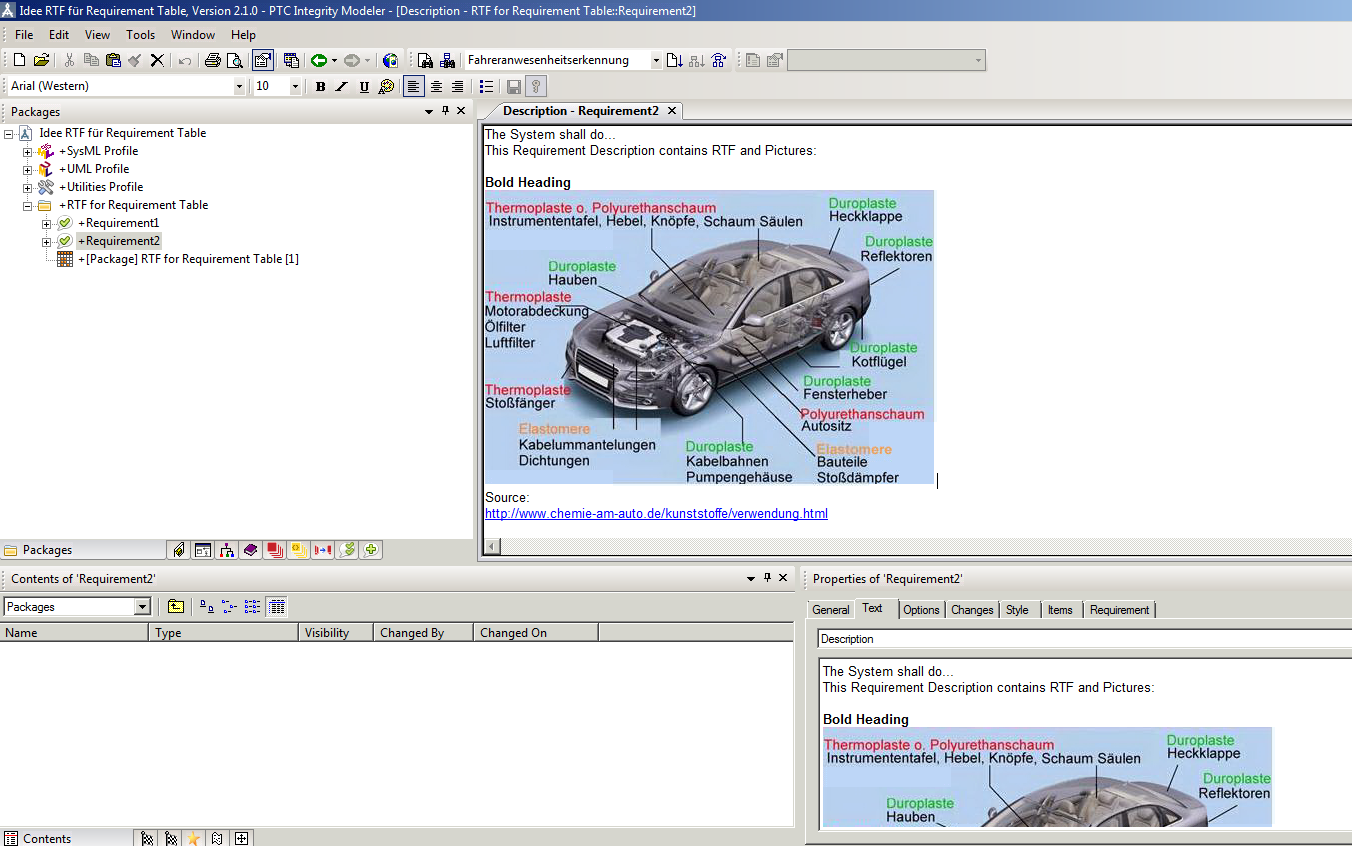
Task: Click the Open folder toolbar icon
Action: tap(41, 61)
